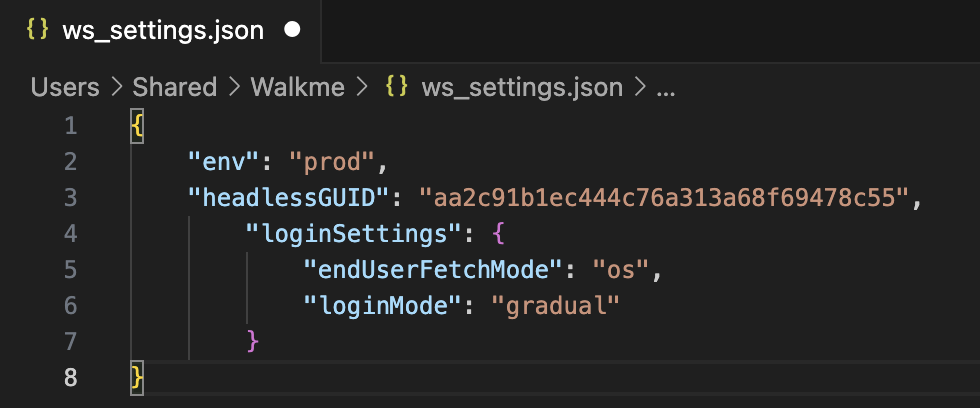Click the "prod" string value
The height and width of the screenshot is (408, 980).
(332, 162)
